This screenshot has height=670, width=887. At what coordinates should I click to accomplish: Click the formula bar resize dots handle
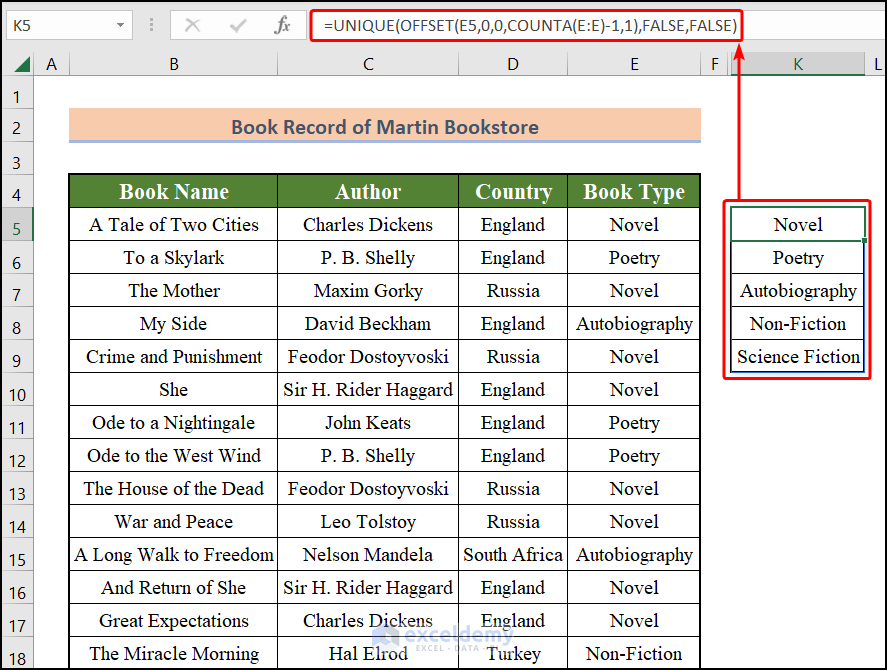pyautogui.click(x=151, y=25)
